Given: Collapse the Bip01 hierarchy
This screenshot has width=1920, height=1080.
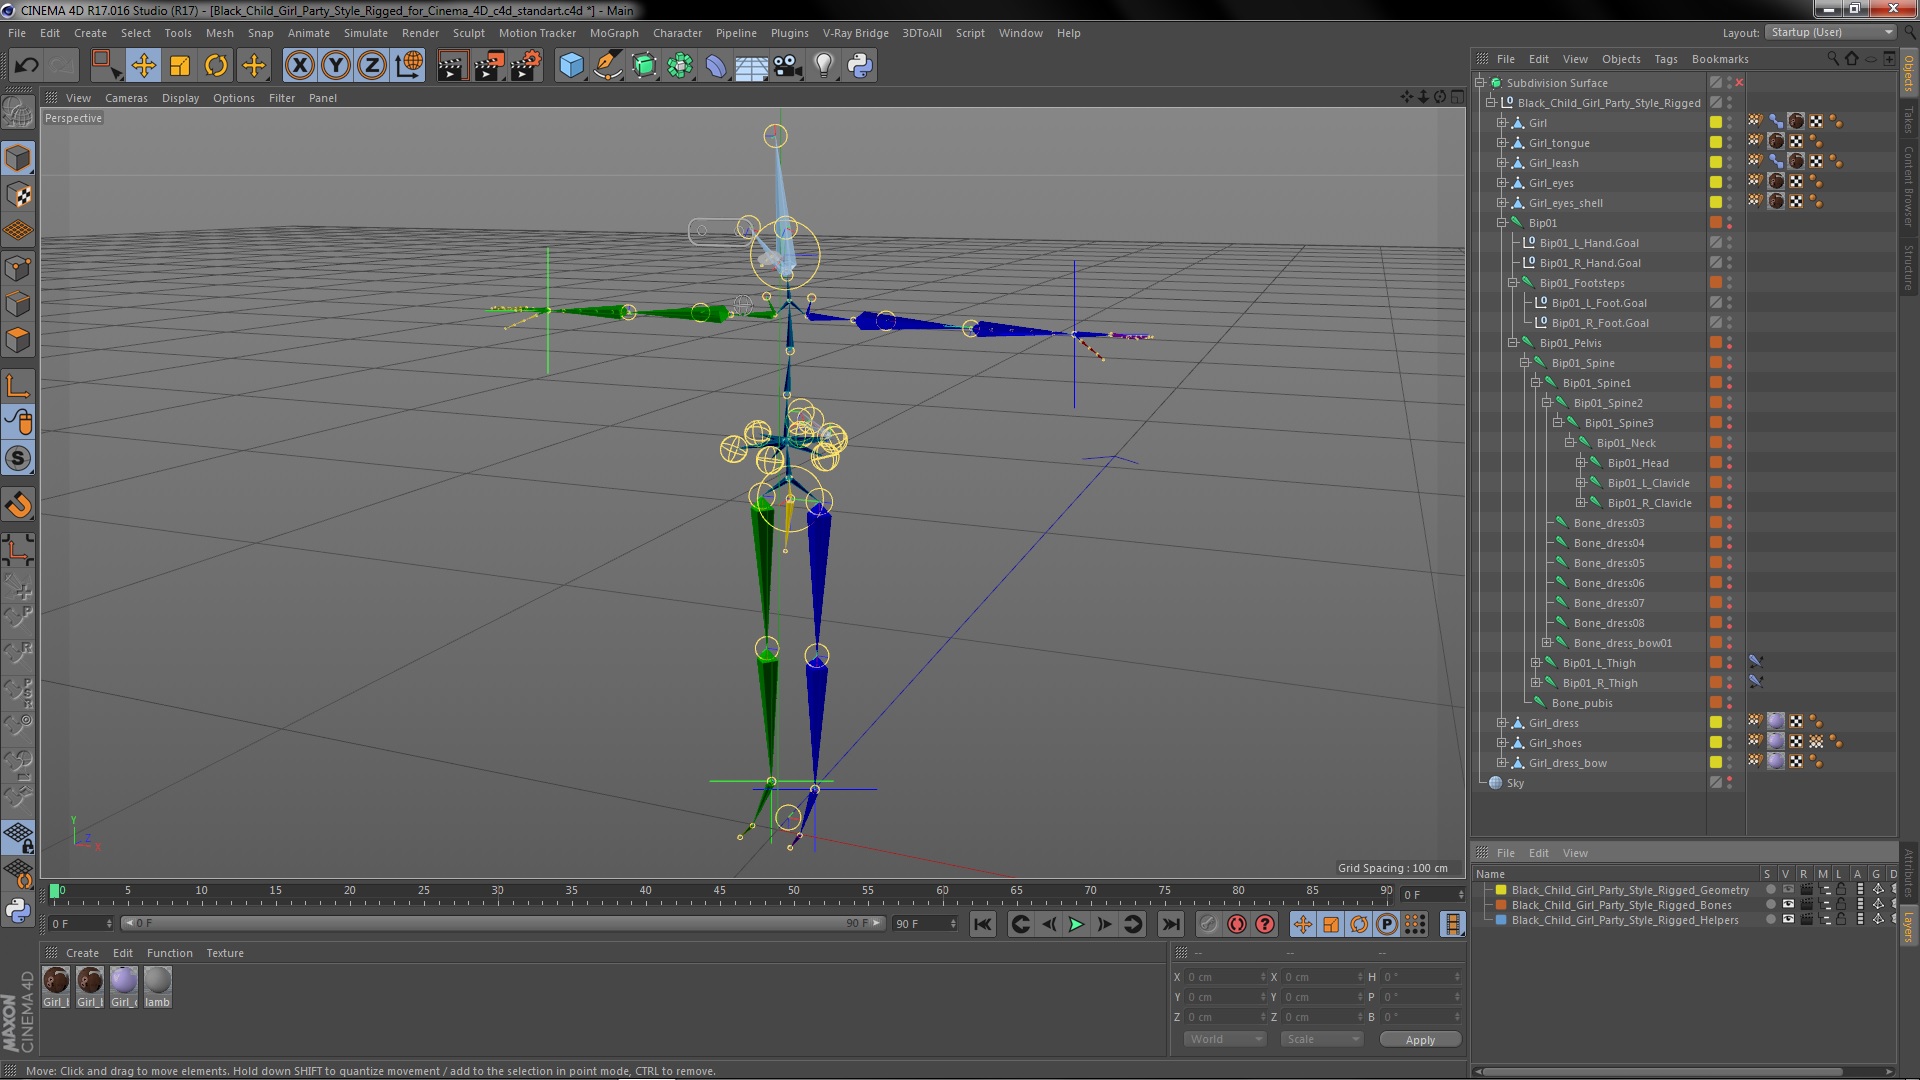Looking at the screenshot, I should (1501, 223).
